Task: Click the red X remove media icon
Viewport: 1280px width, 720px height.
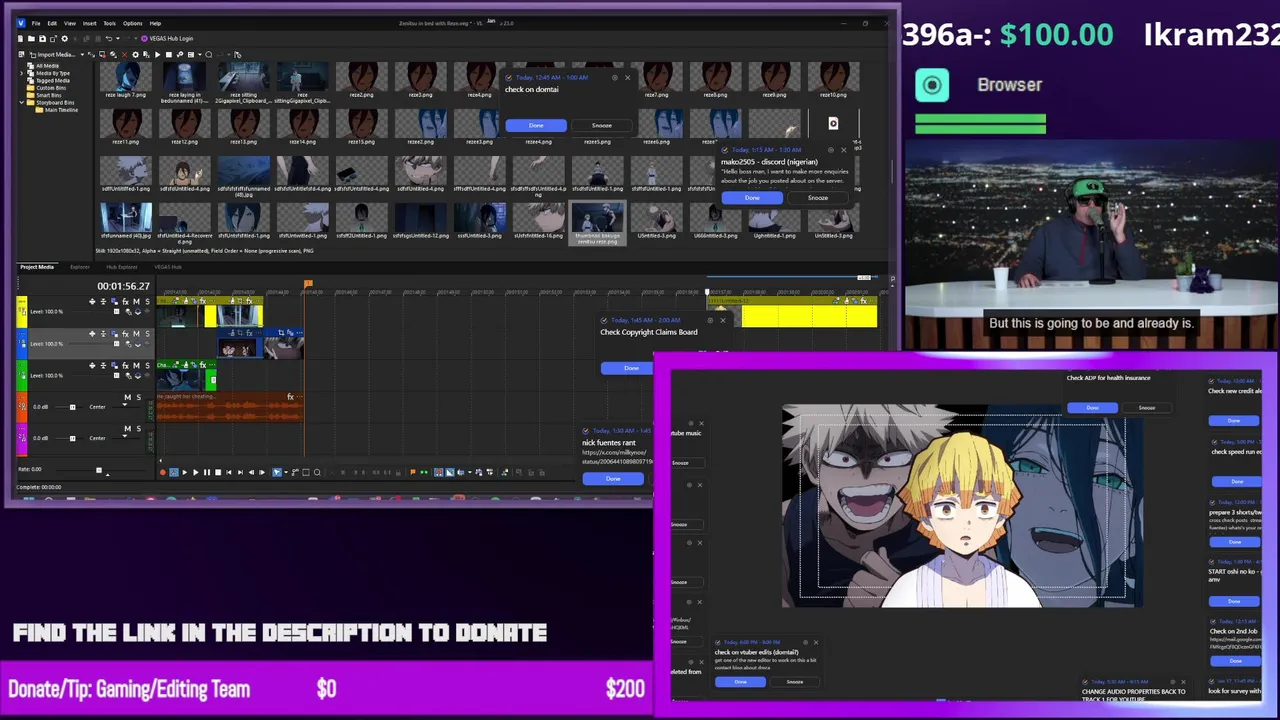Action: [x=124, y=54]
